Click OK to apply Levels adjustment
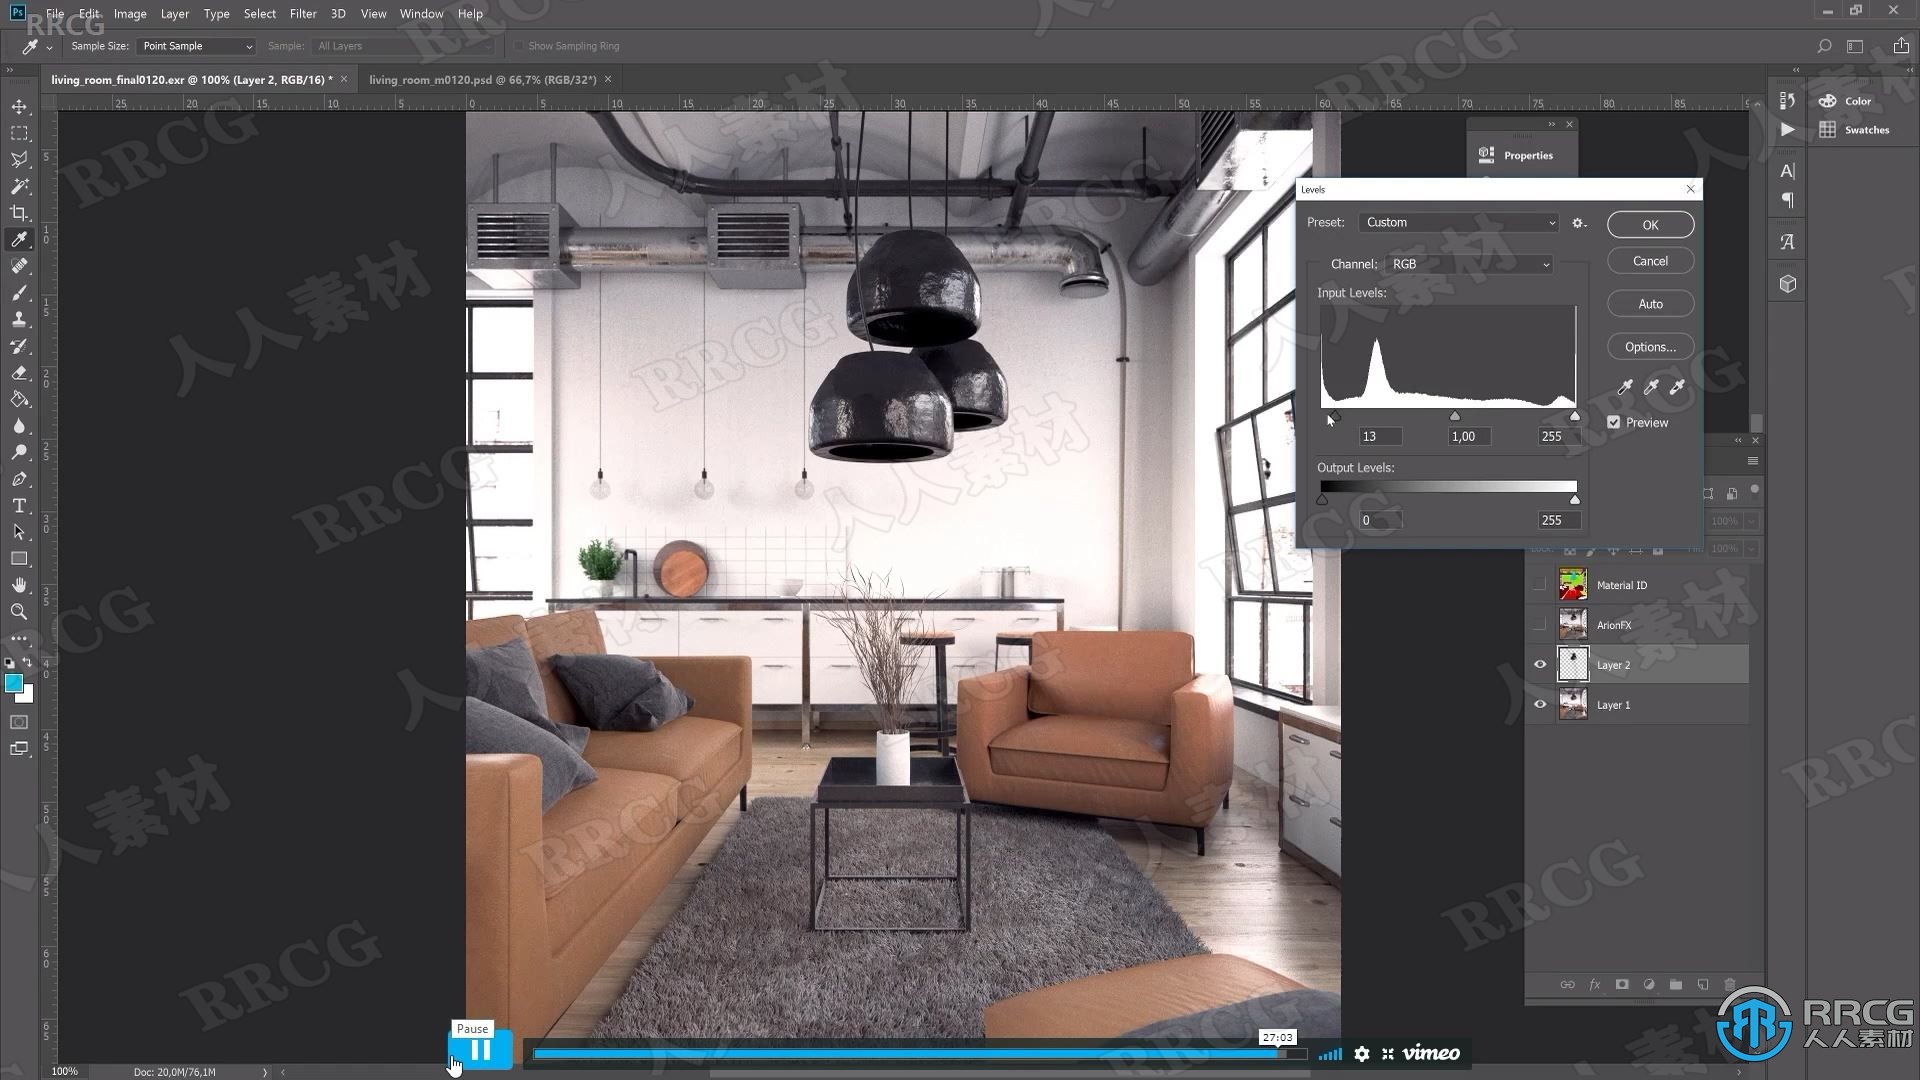The width and height of the screenshot is (1920, 1080). 1650,224
